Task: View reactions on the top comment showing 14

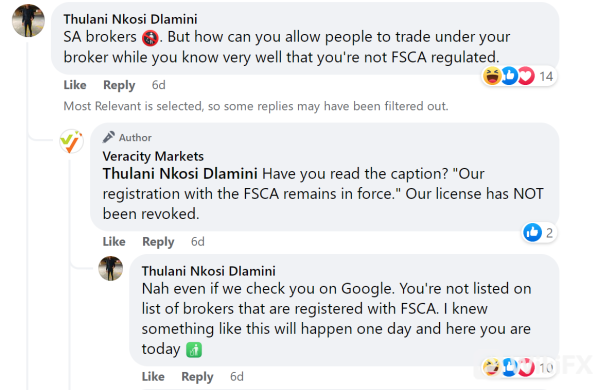Action: (x=519, y=76)
